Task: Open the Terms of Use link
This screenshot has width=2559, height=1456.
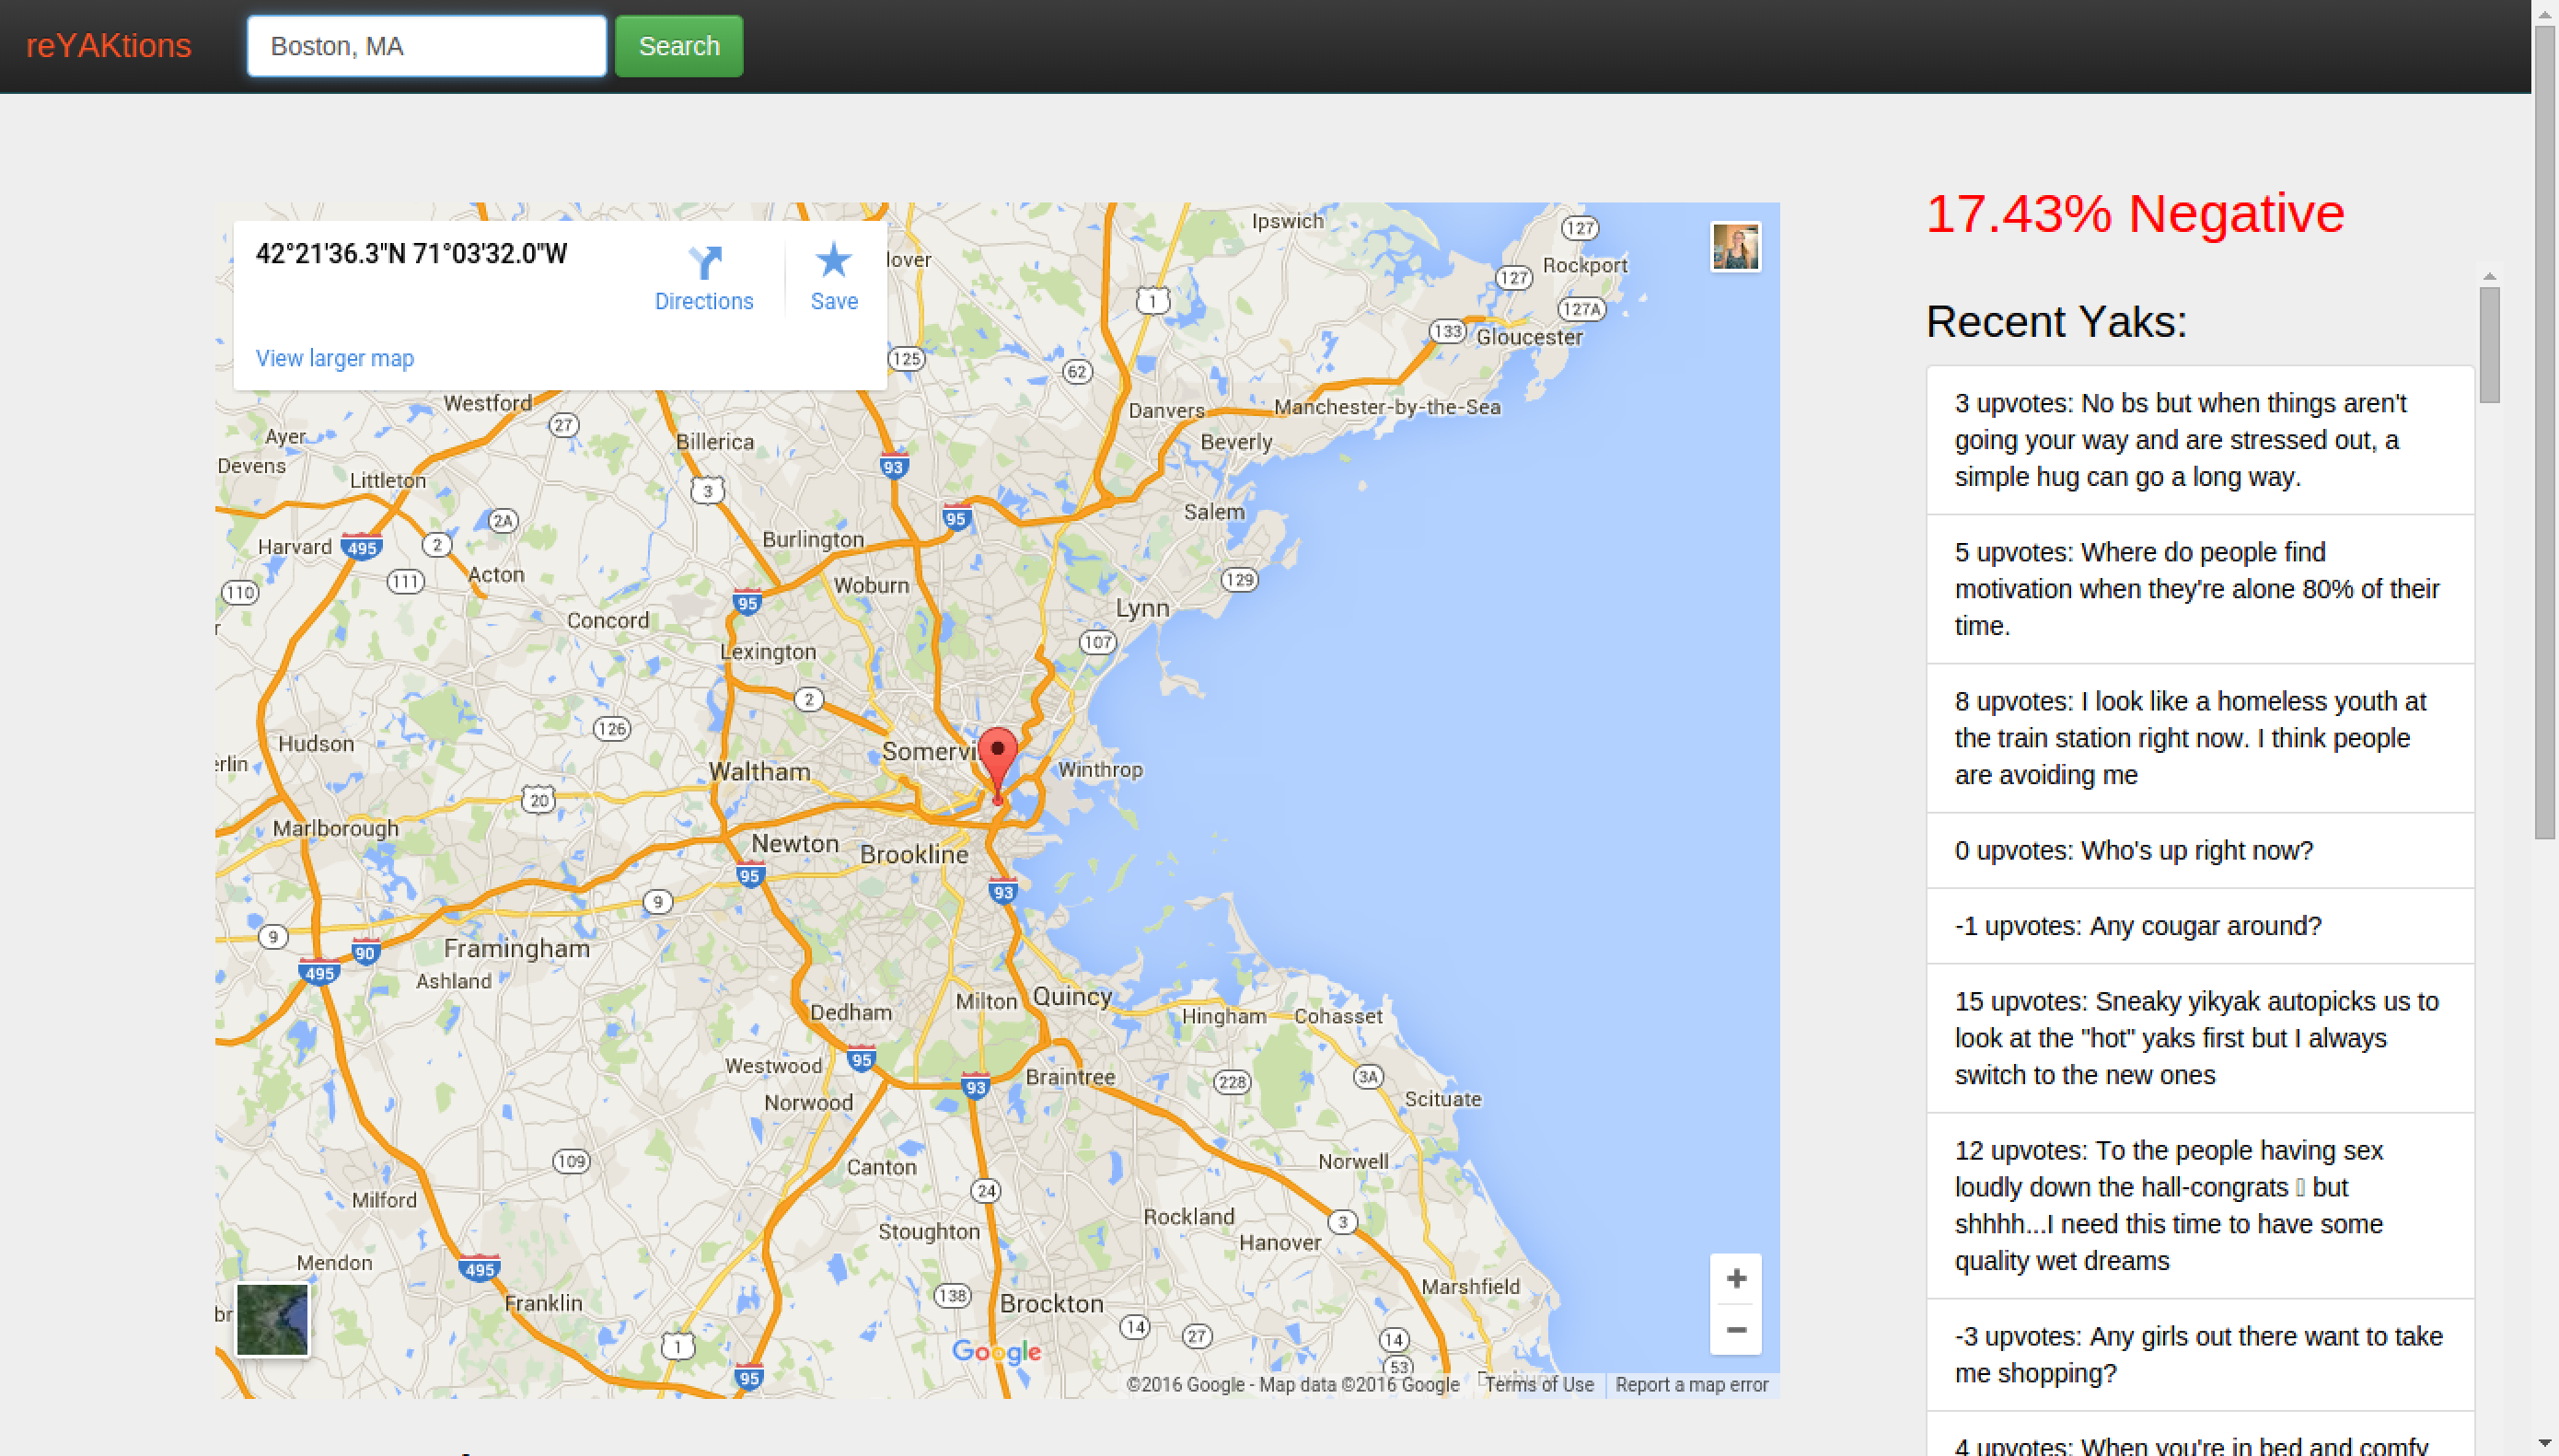Action: point(1538,1385)
